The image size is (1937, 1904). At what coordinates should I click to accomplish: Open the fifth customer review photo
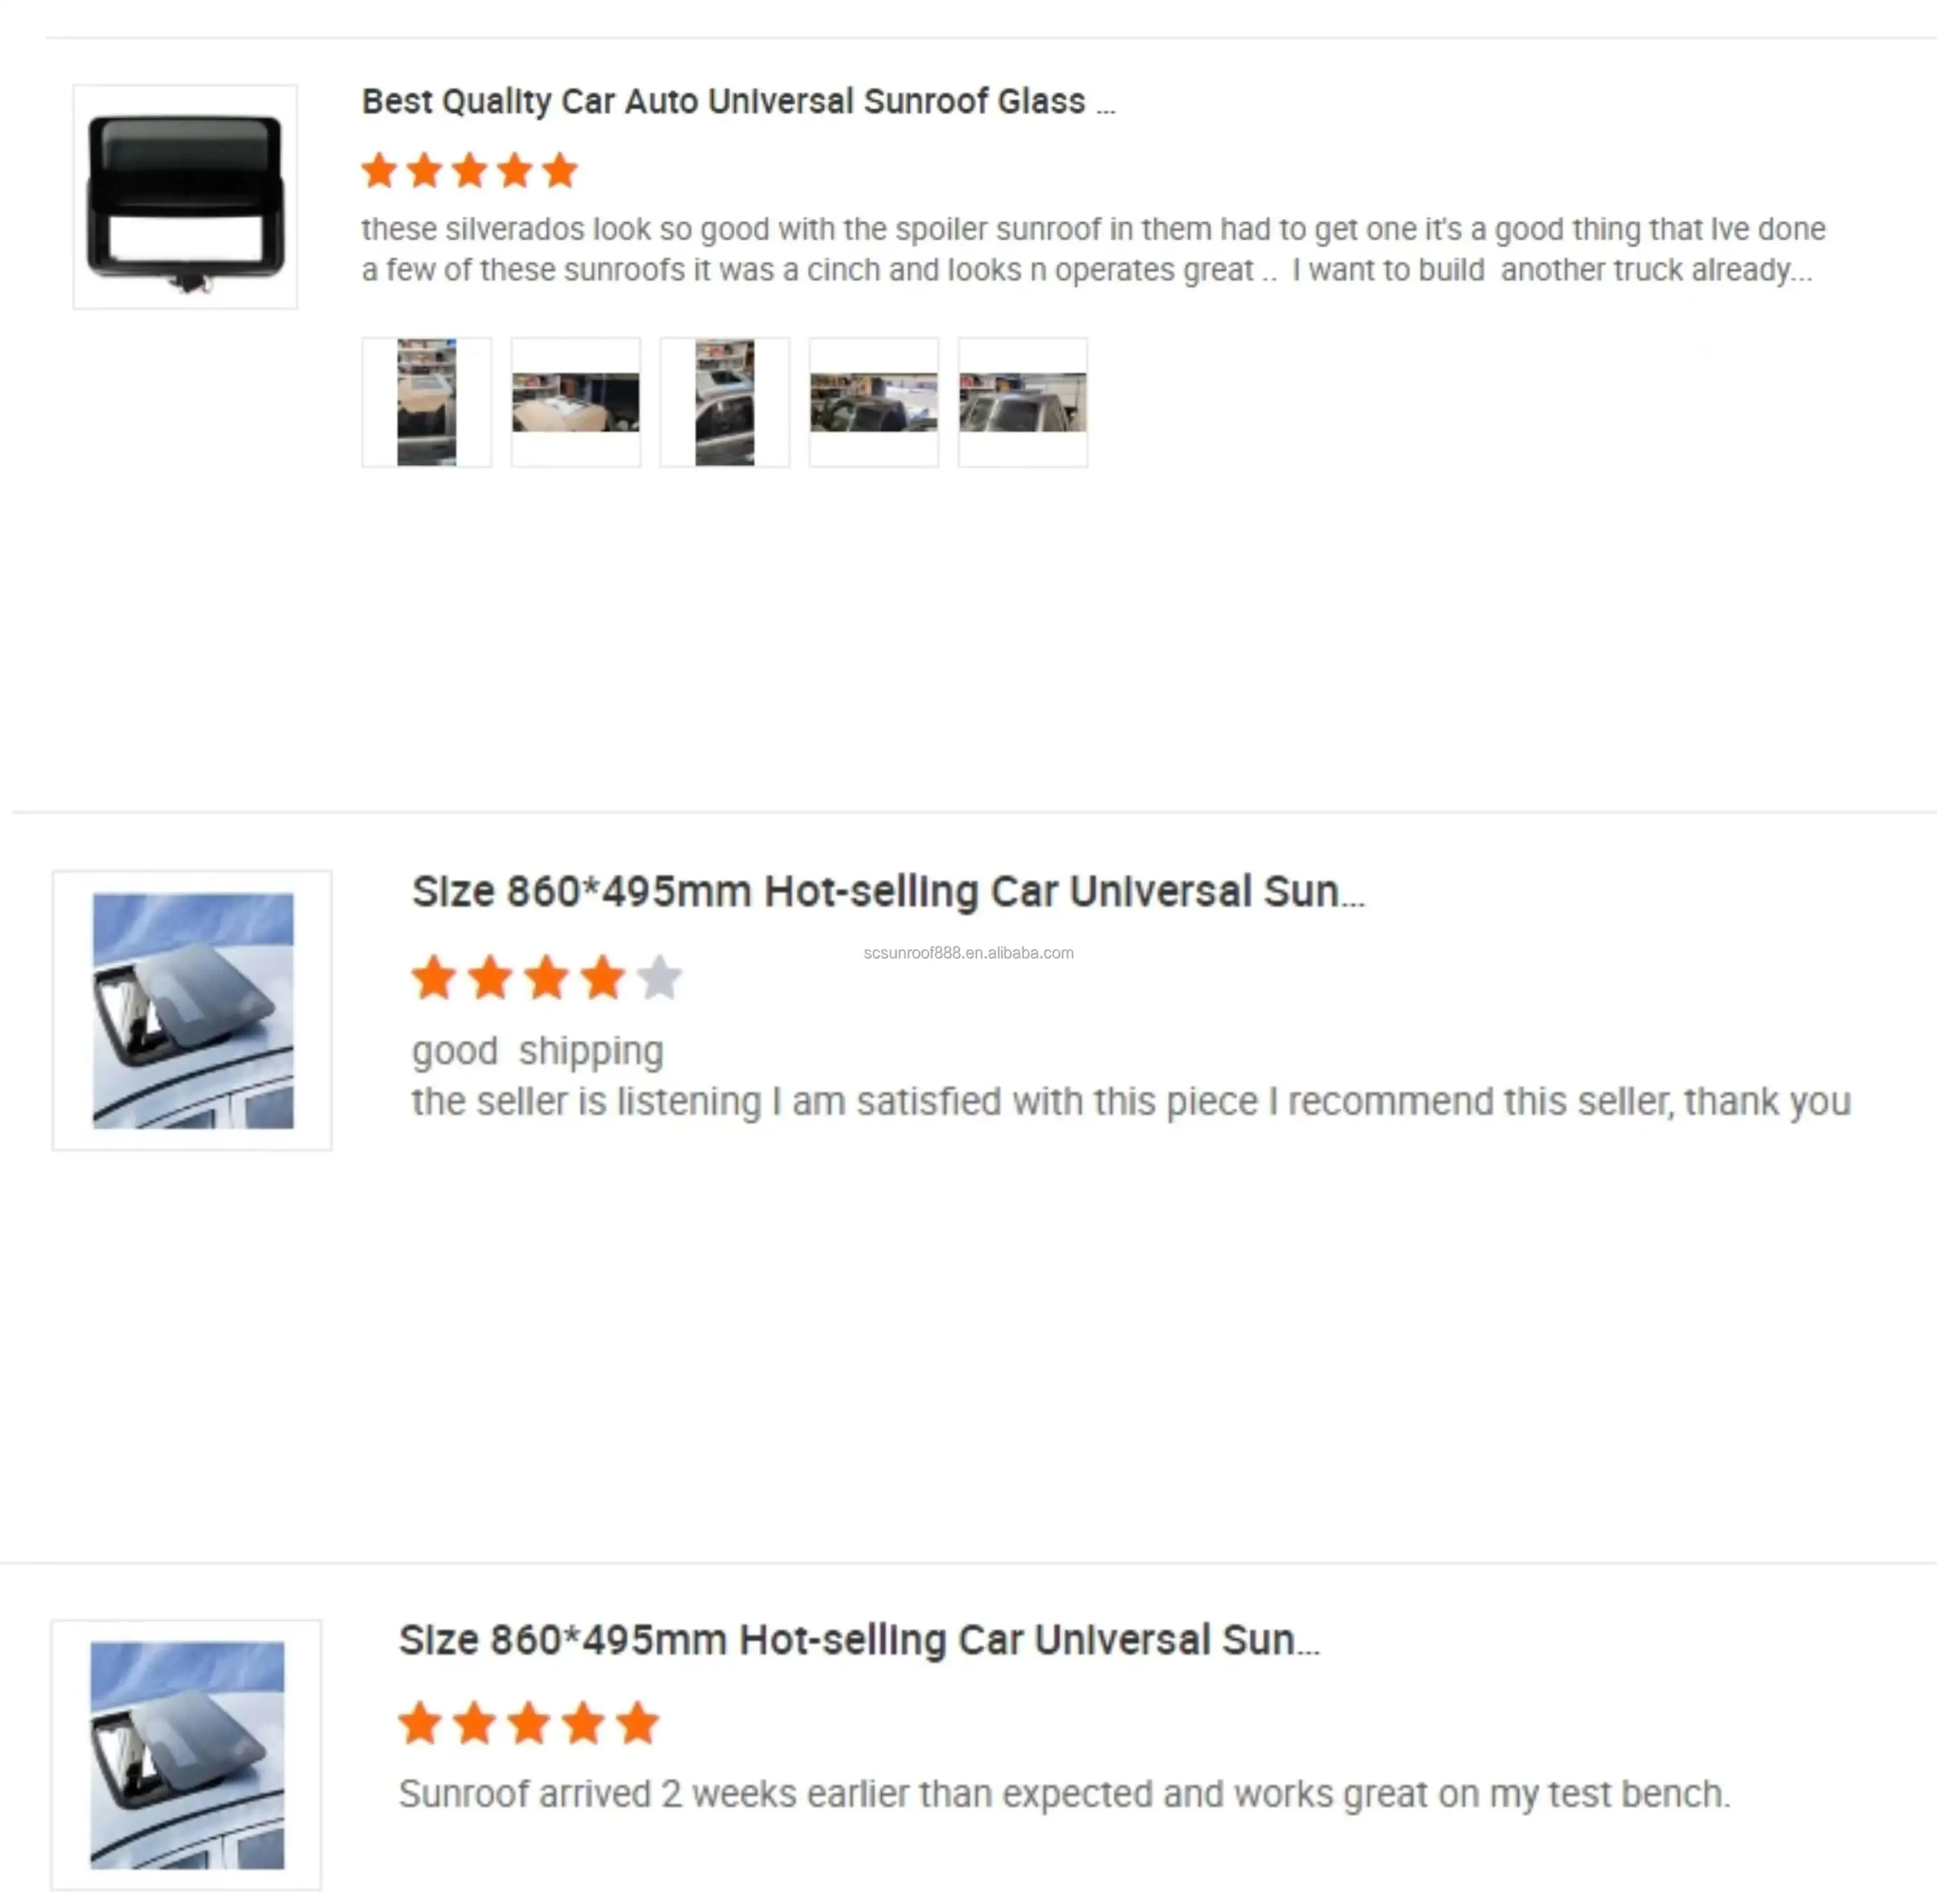[1023, 402]
